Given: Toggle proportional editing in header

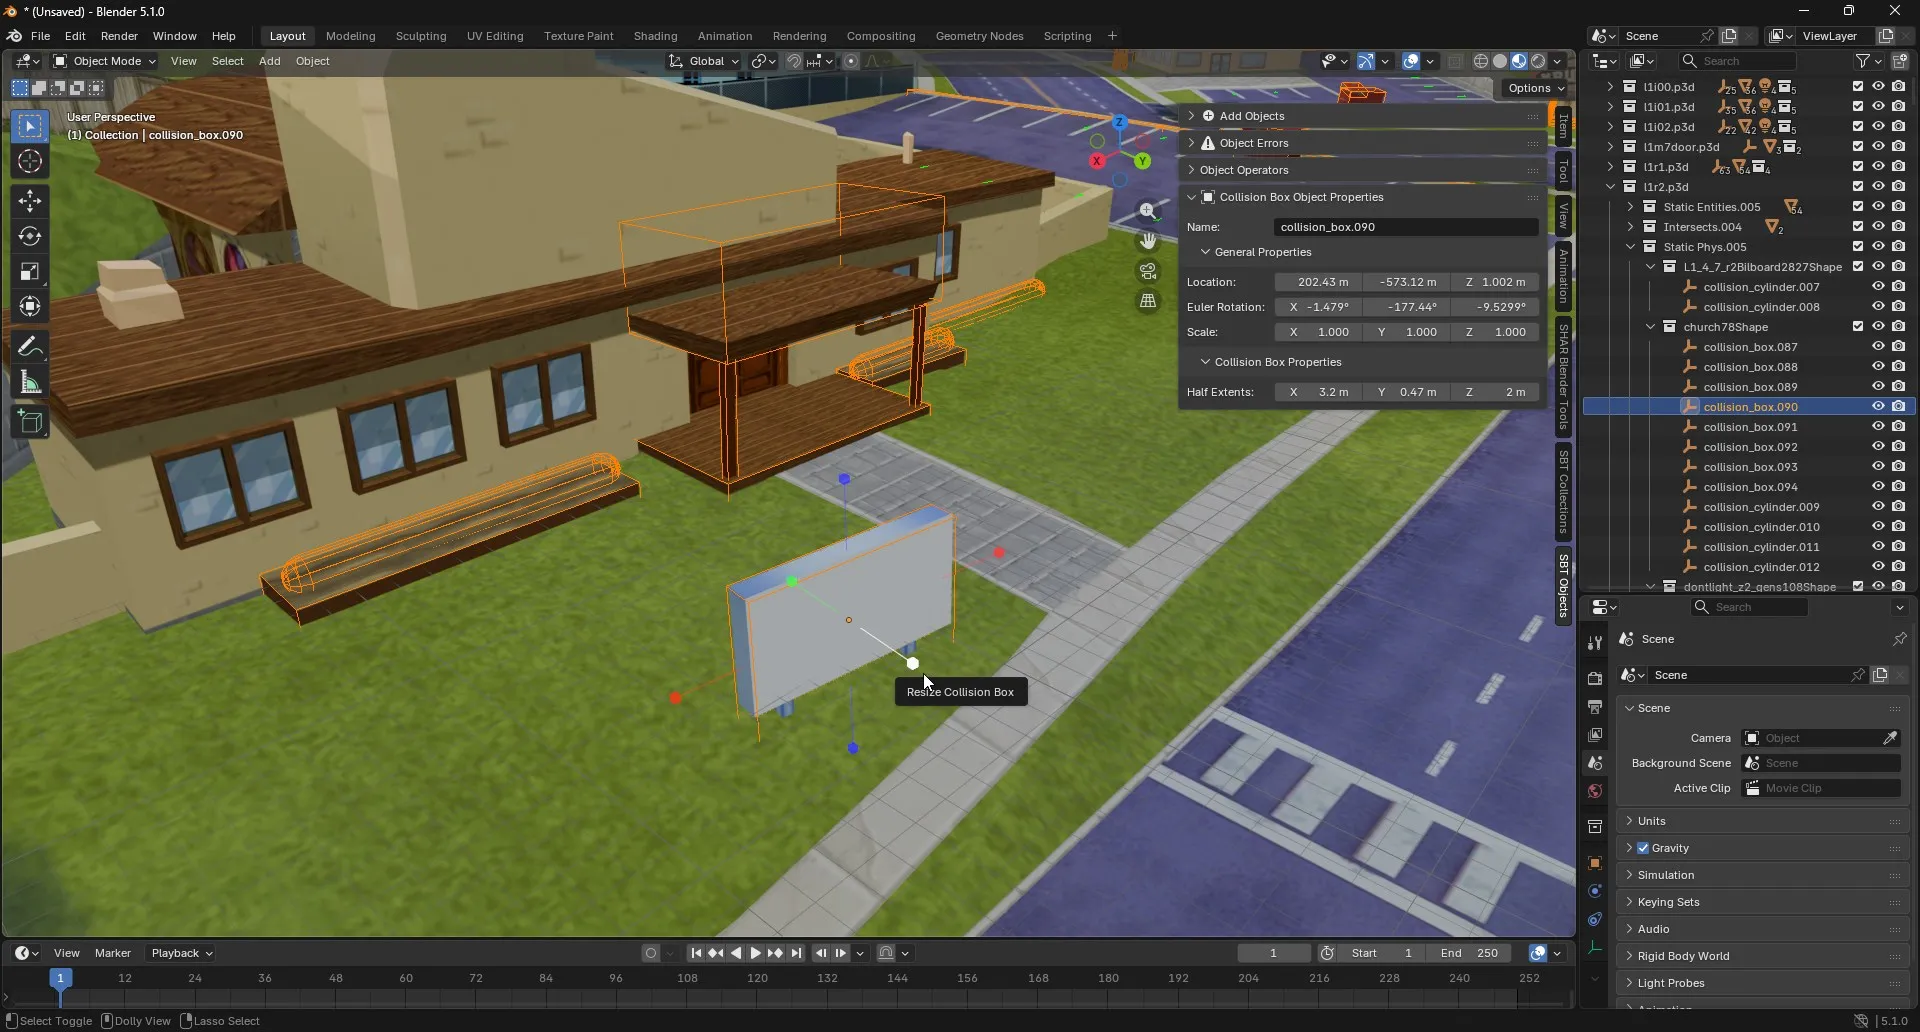Looking at the screenshot, I should (851, 61).
